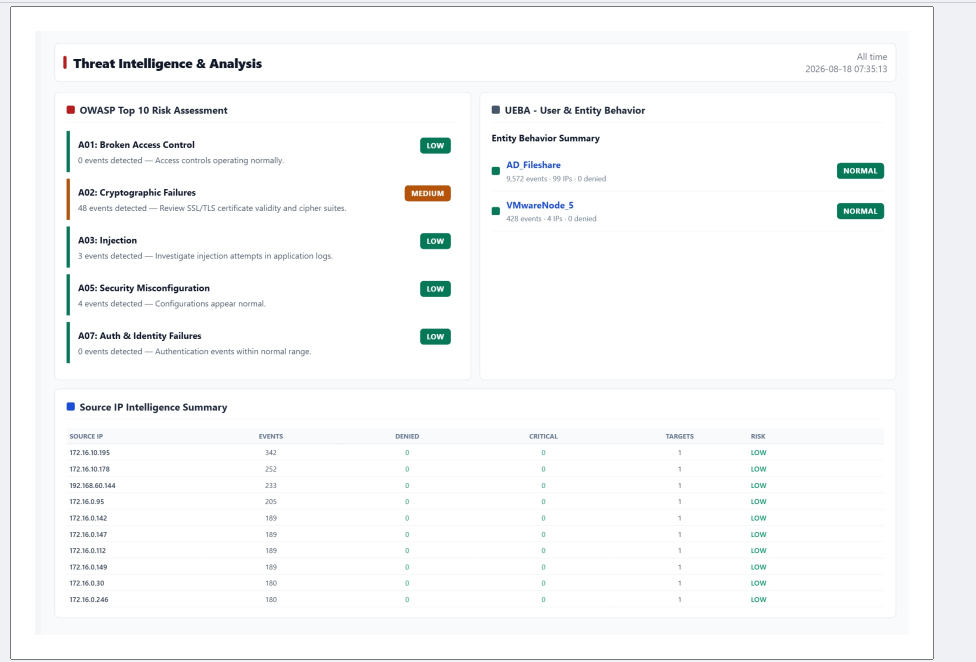The image size is (976, 662).
Task: Click the red square icon beside OWASP Top 10
Action: click(71, 110)
